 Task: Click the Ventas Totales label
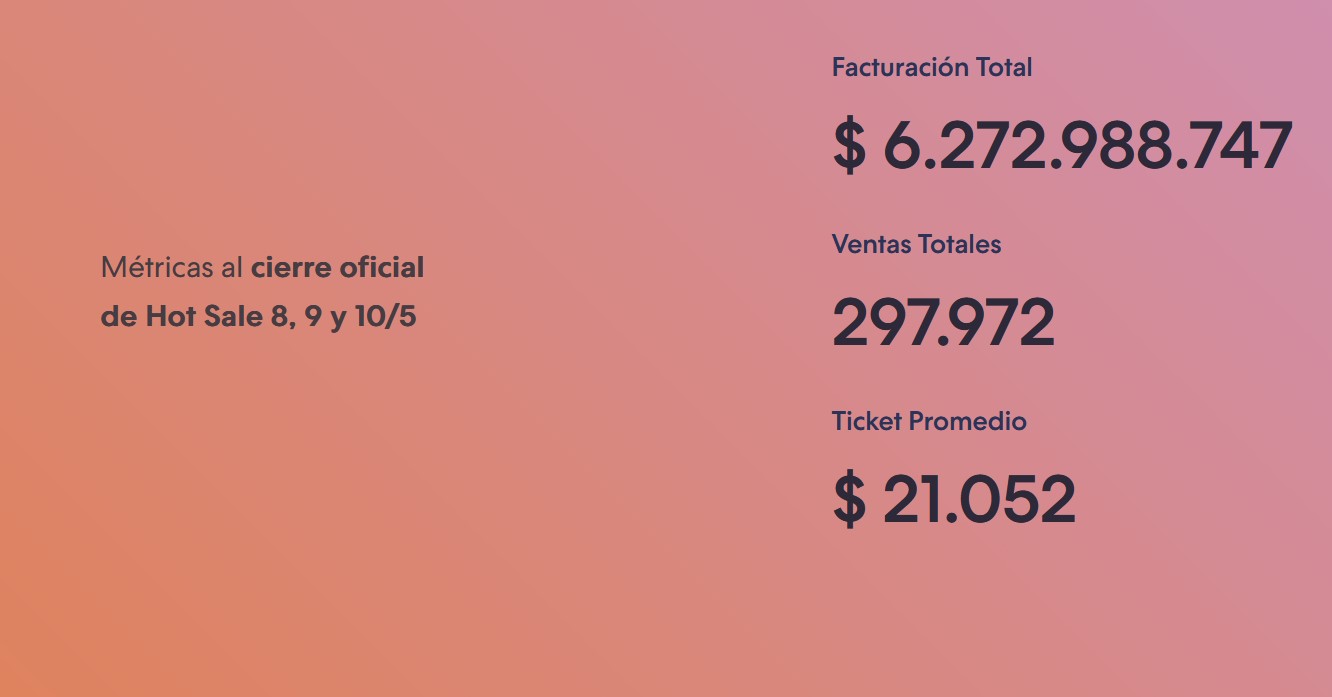(x=916, y=244)
